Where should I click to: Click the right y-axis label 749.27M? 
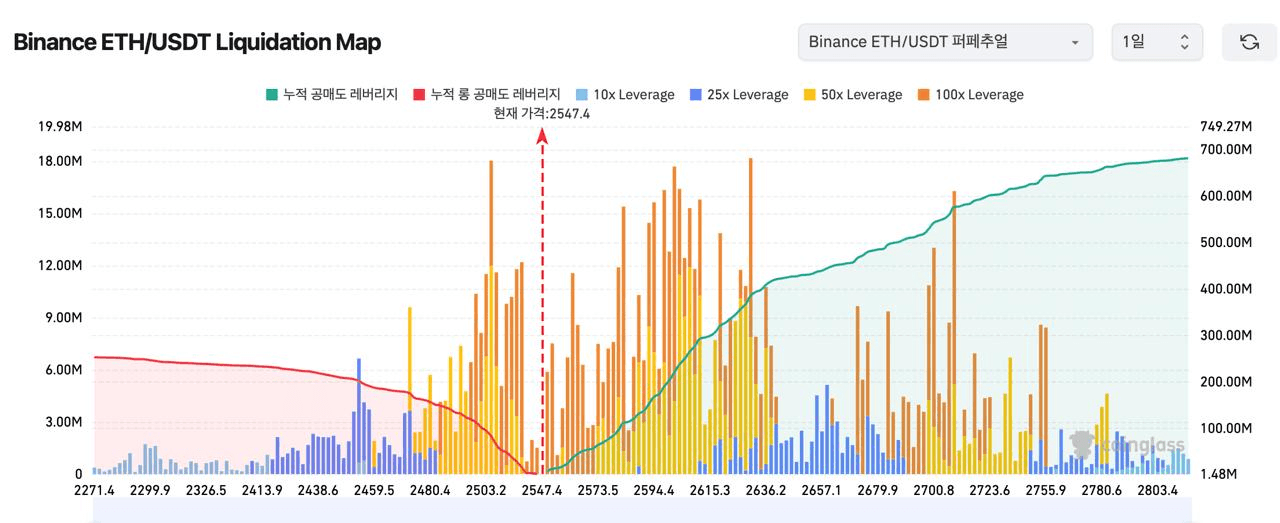pos(1226,126)
